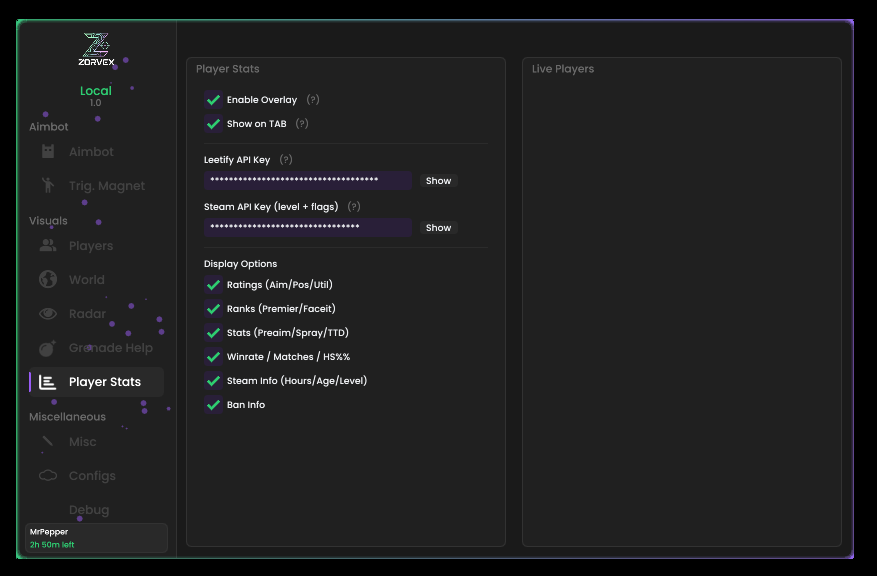Screen dimensions: 877x576
Task: Click the Zorvex logo at top
Action: point(96,49)
